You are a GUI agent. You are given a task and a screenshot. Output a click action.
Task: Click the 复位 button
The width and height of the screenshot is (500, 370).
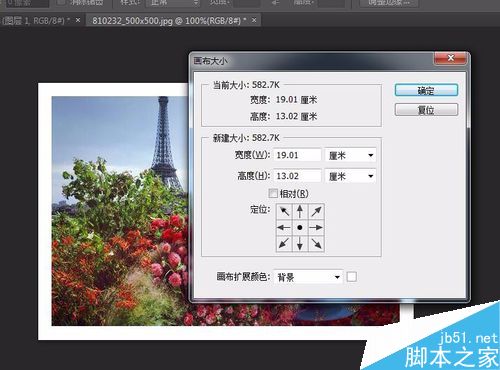point(426,110)
